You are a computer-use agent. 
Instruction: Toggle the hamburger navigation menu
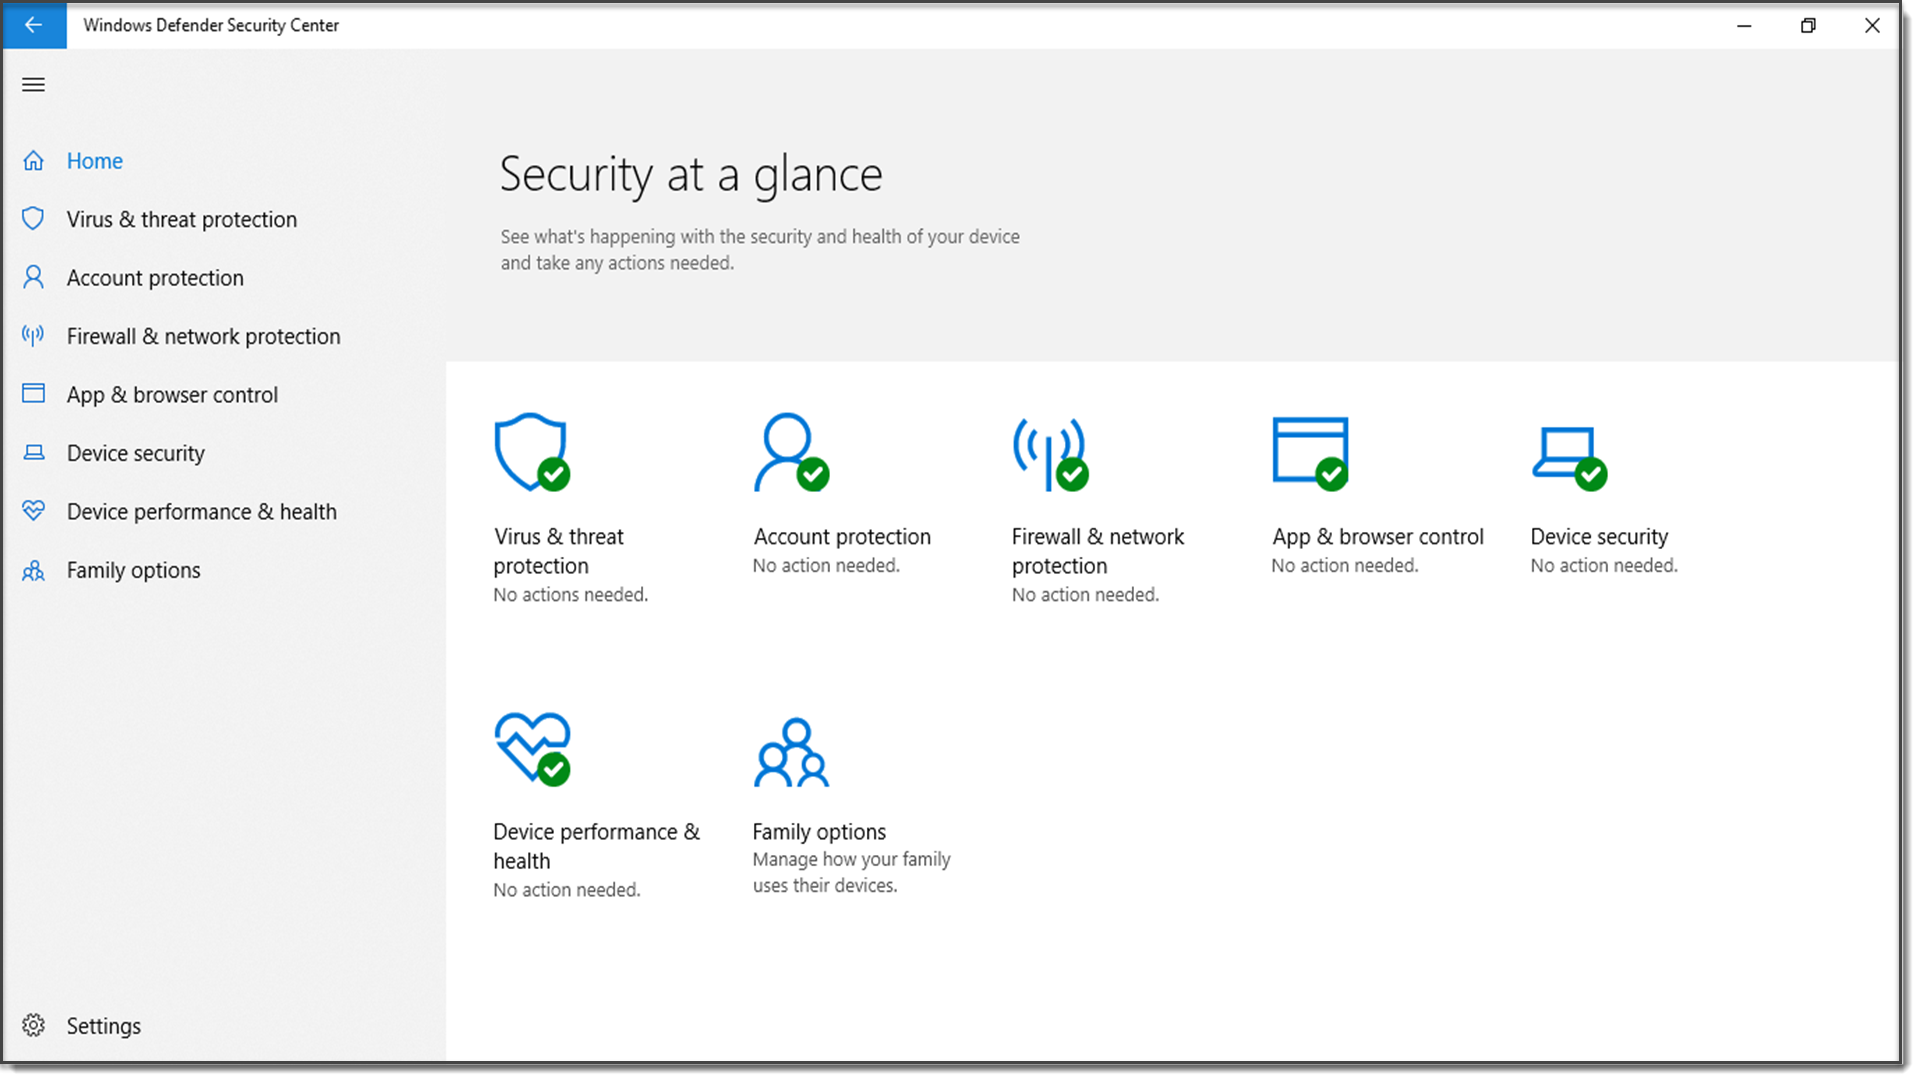(33, 85)
